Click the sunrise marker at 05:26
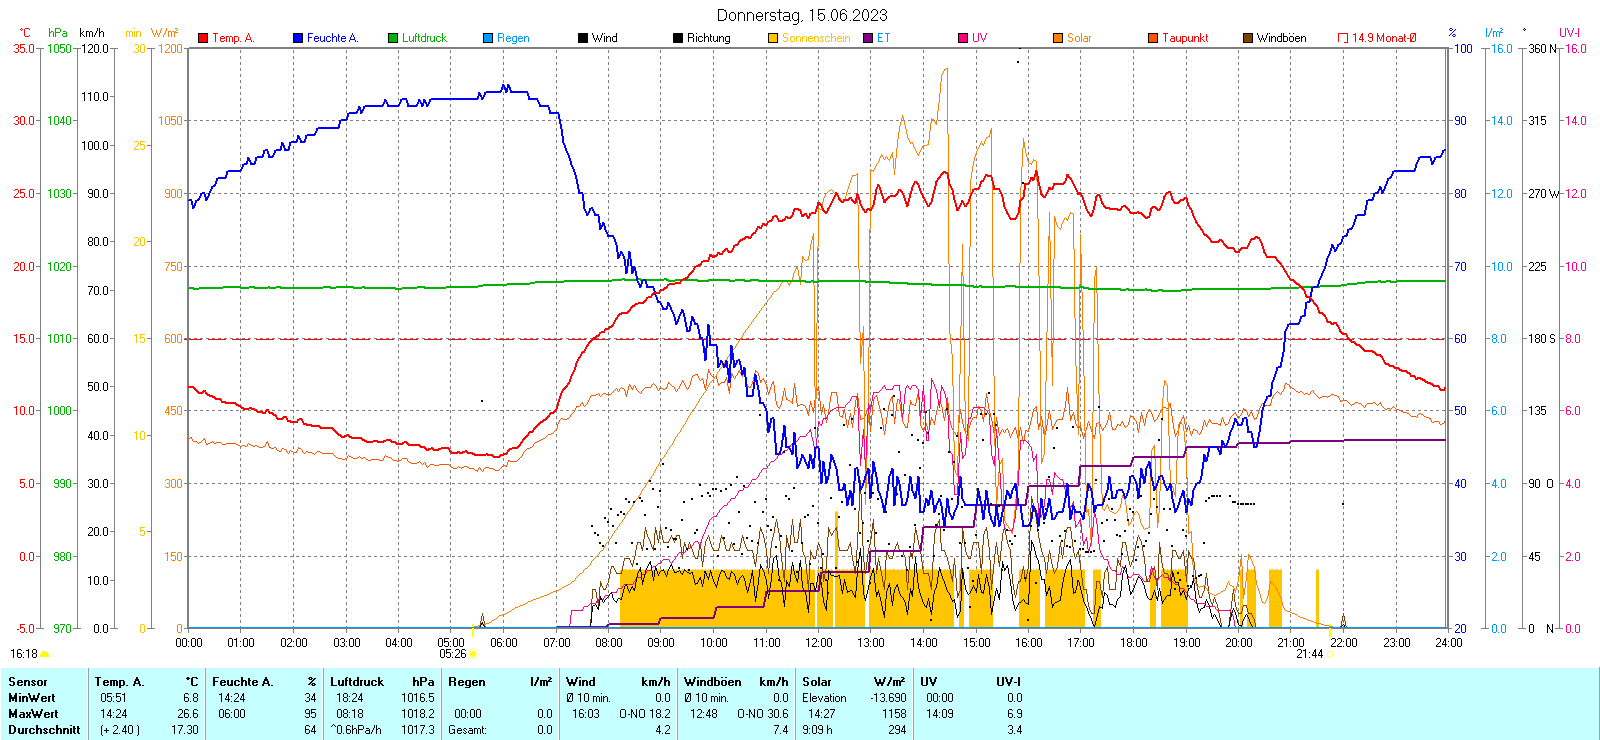The image size is (1600, 740). pyautogui.click(x=473, y=654)
